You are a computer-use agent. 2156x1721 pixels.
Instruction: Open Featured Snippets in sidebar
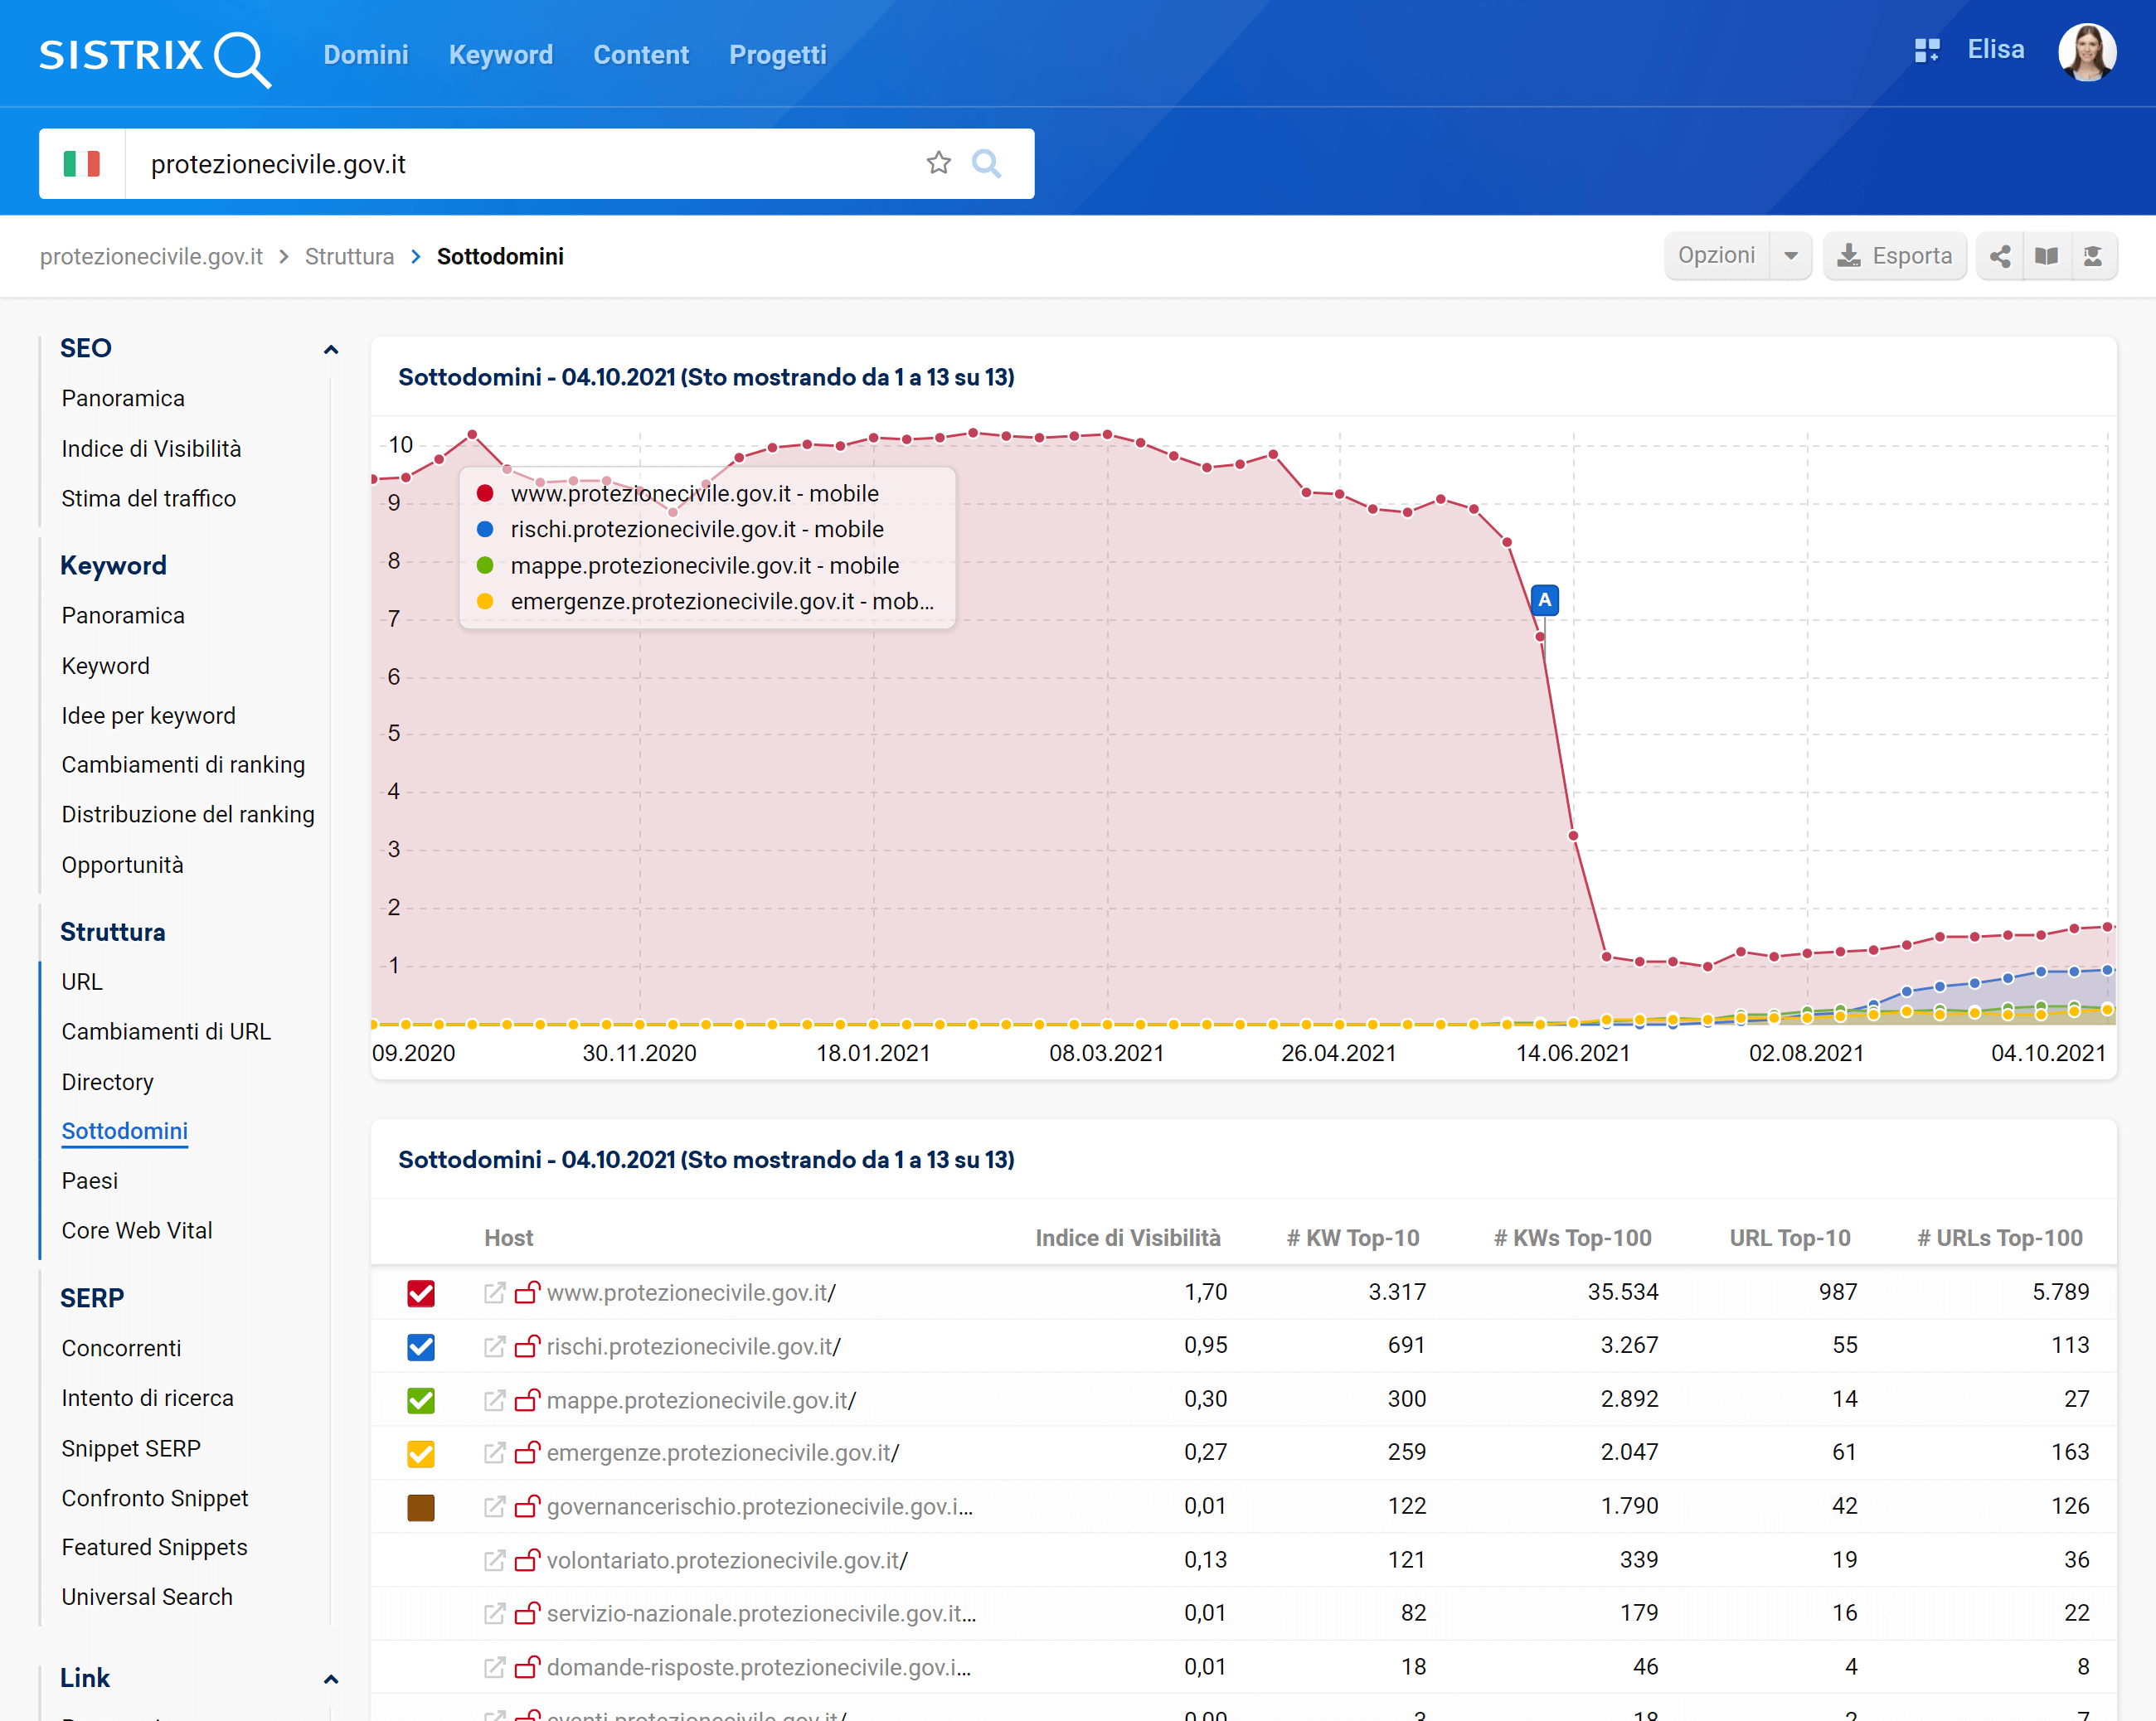coord(154,1548)
